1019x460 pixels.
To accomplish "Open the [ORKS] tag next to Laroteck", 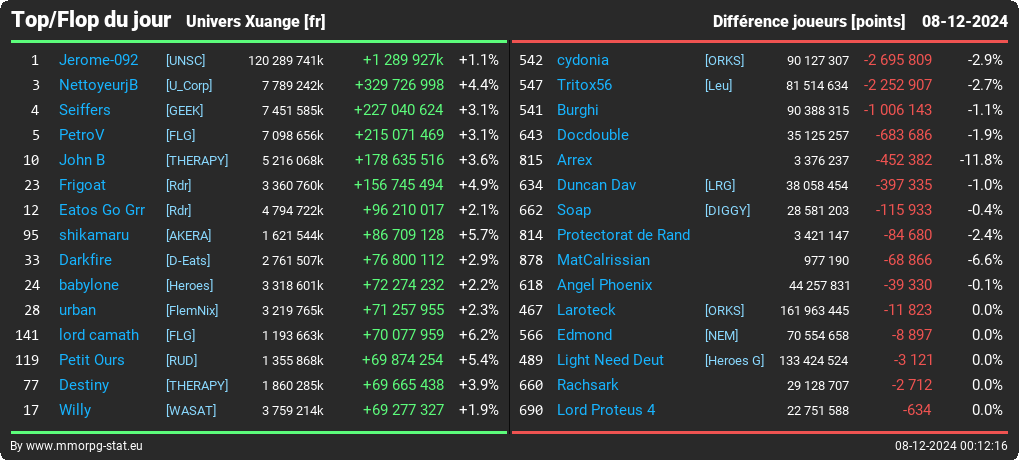I will tap(725, 311).
